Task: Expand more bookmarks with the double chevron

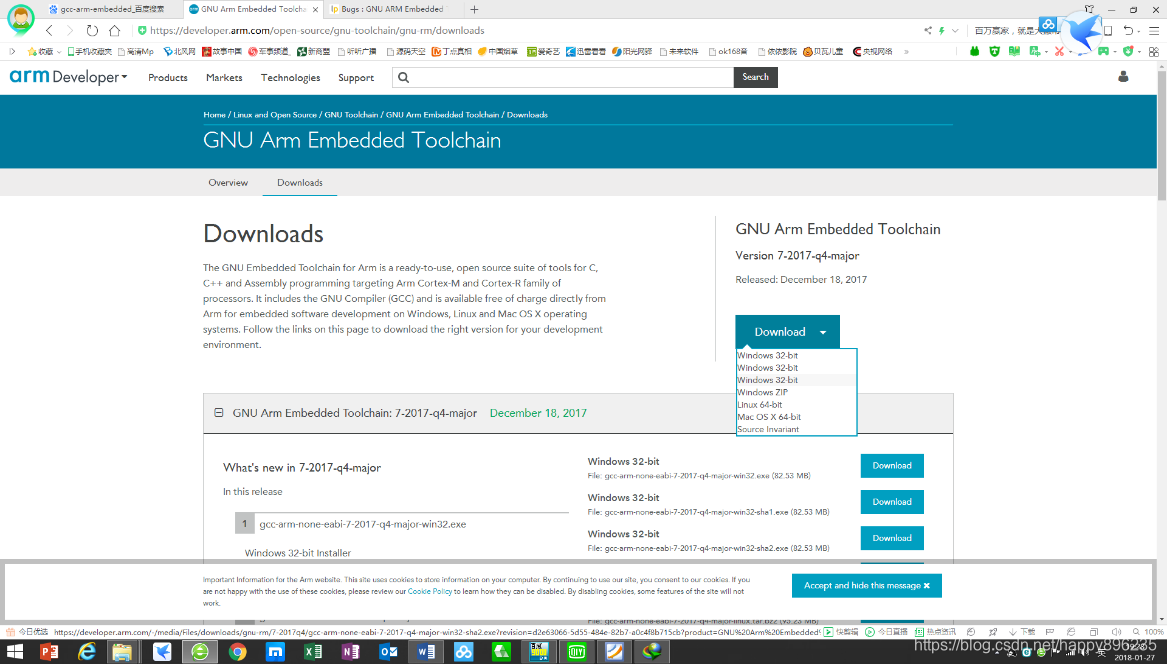Action: (906, 51)
